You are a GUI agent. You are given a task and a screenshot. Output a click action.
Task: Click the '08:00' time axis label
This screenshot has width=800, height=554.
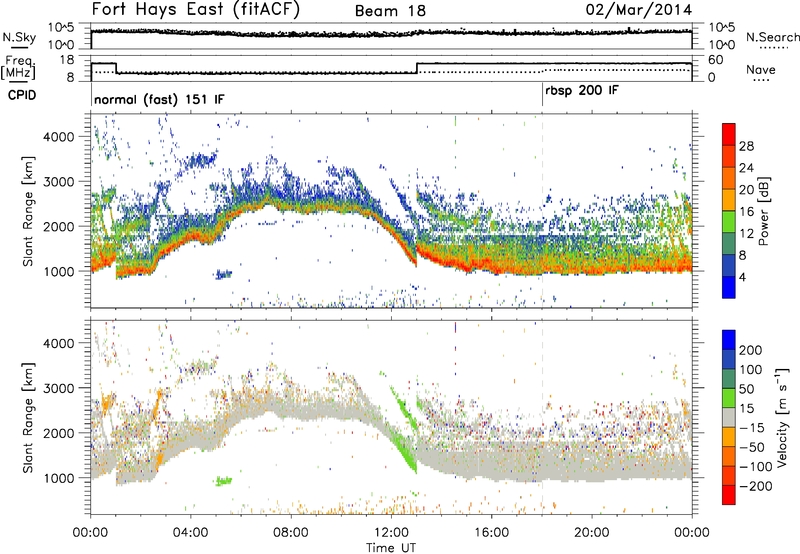291,533
